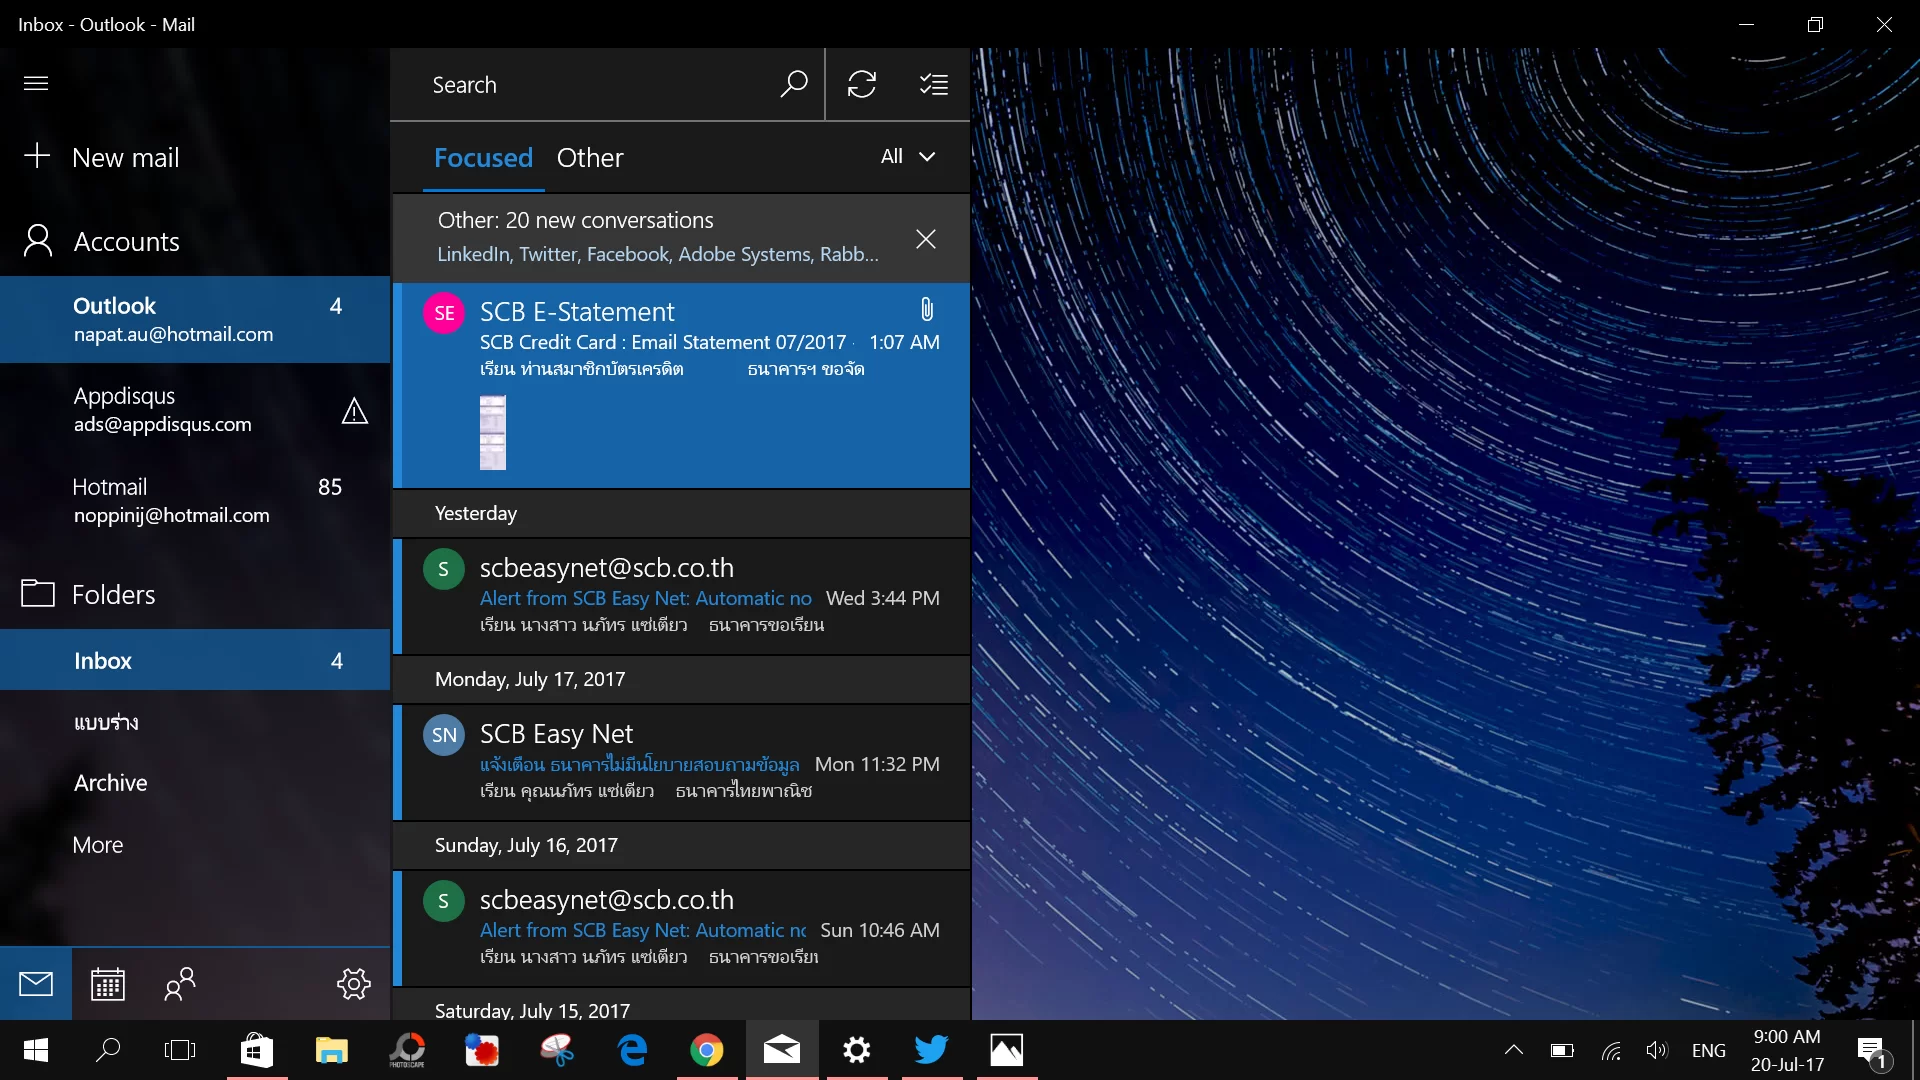Select the Hotmail noppinij account
The height and width of the screenshot is (1080, 1920).
click(x=195, y=501)
